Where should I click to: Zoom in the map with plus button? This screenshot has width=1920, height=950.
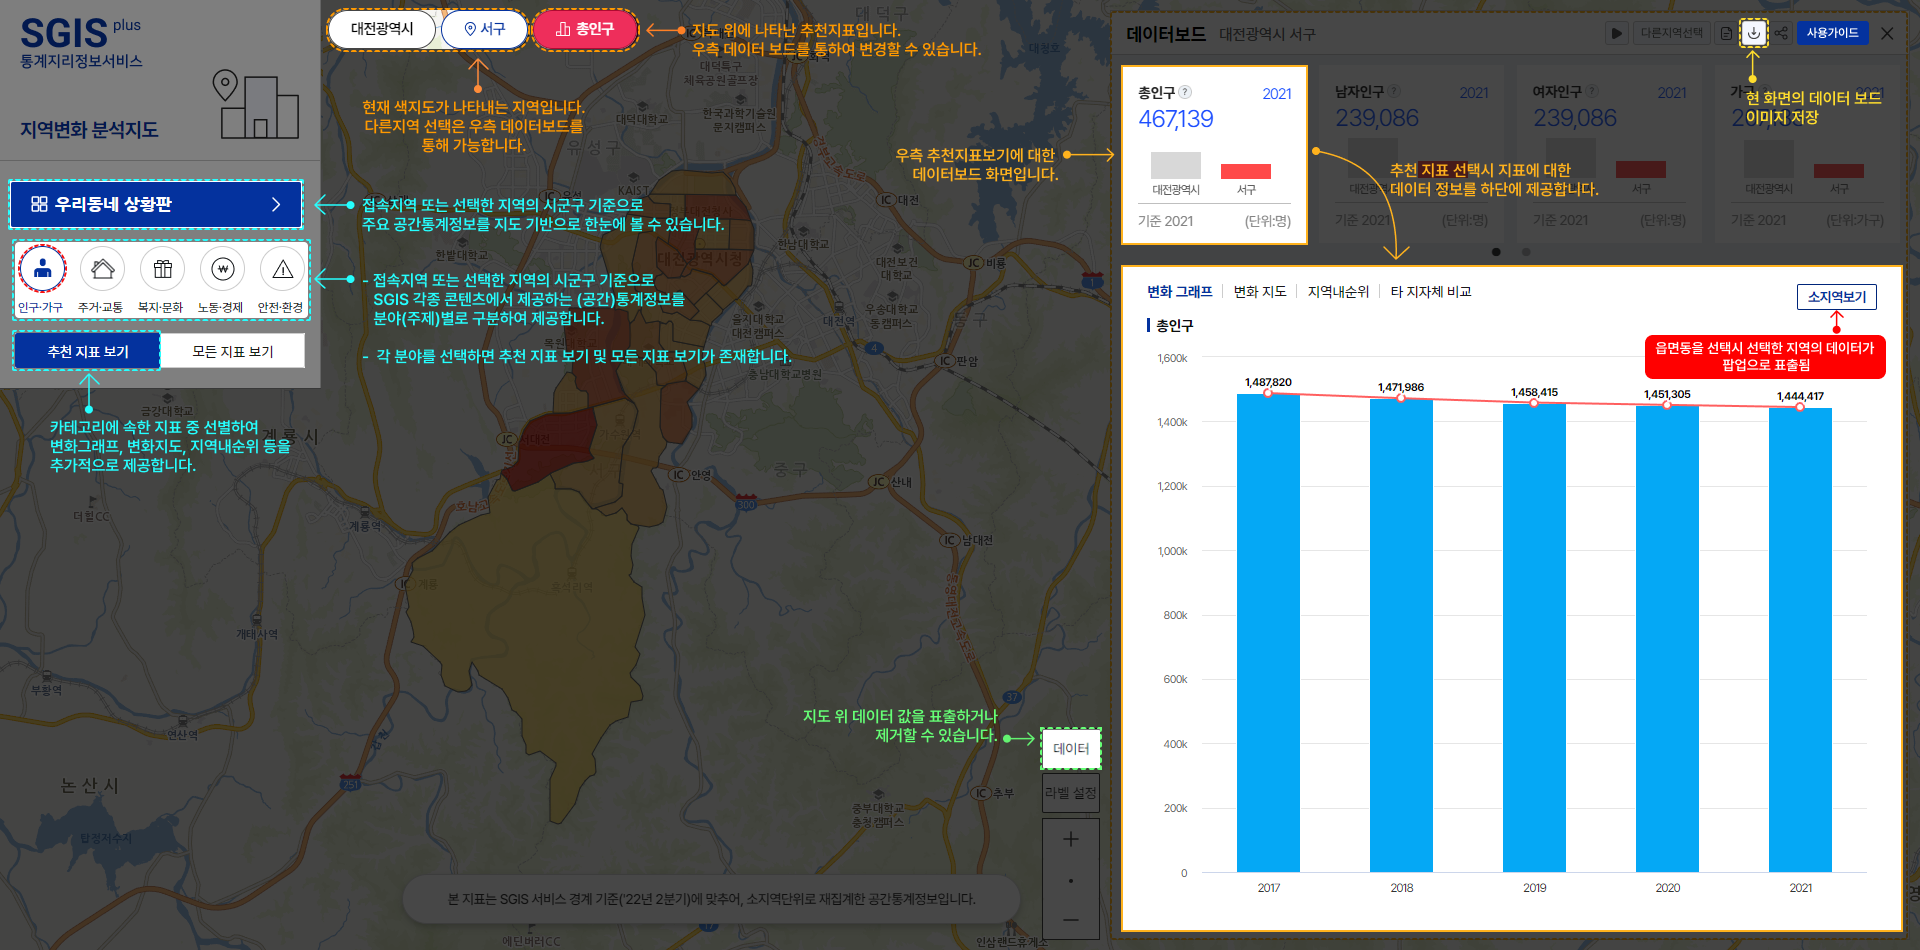click(1070, 839)
